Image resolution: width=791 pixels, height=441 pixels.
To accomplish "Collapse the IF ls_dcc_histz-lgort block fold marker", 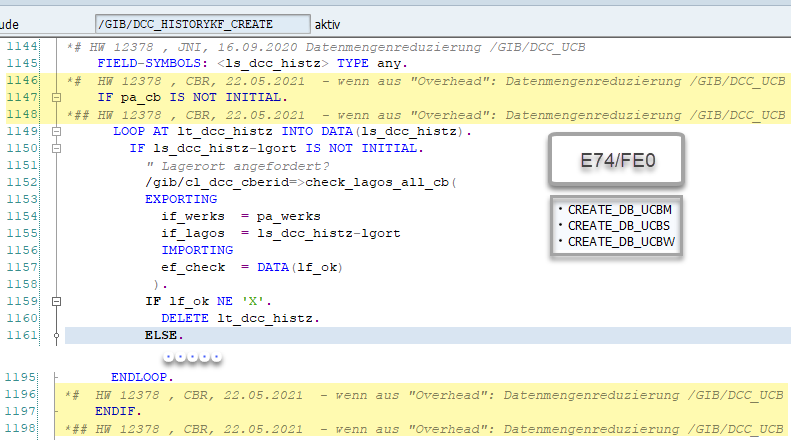I will pos(57,149).
